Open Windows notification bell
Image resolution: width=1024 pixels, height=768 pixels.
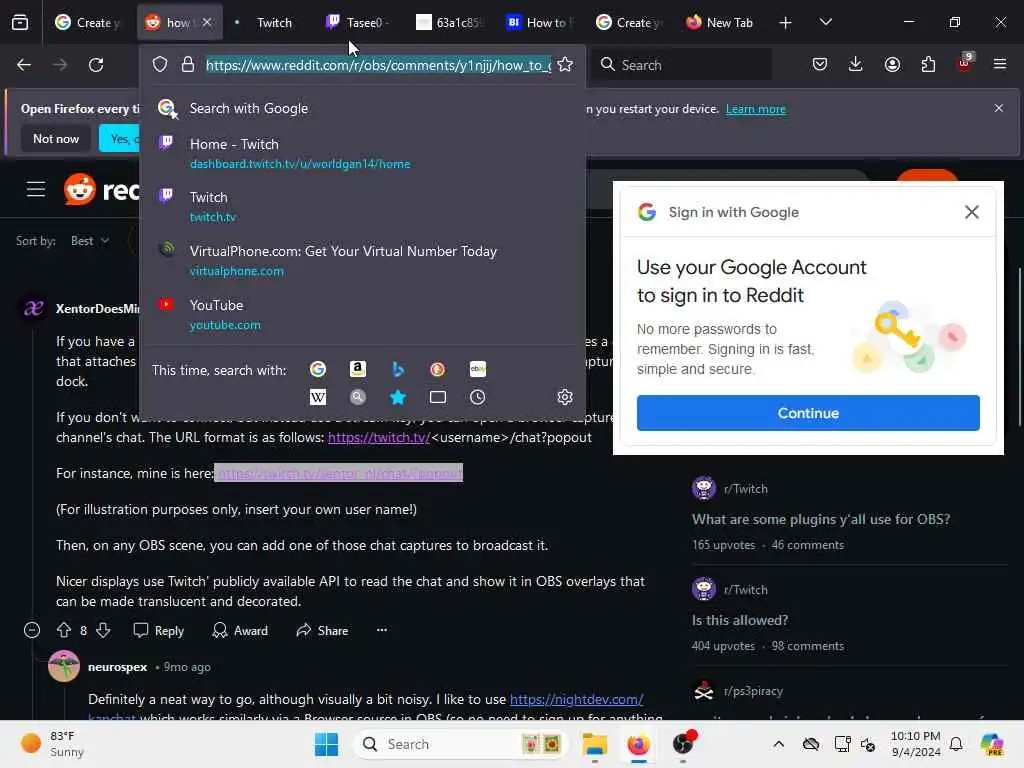[955, 744]
